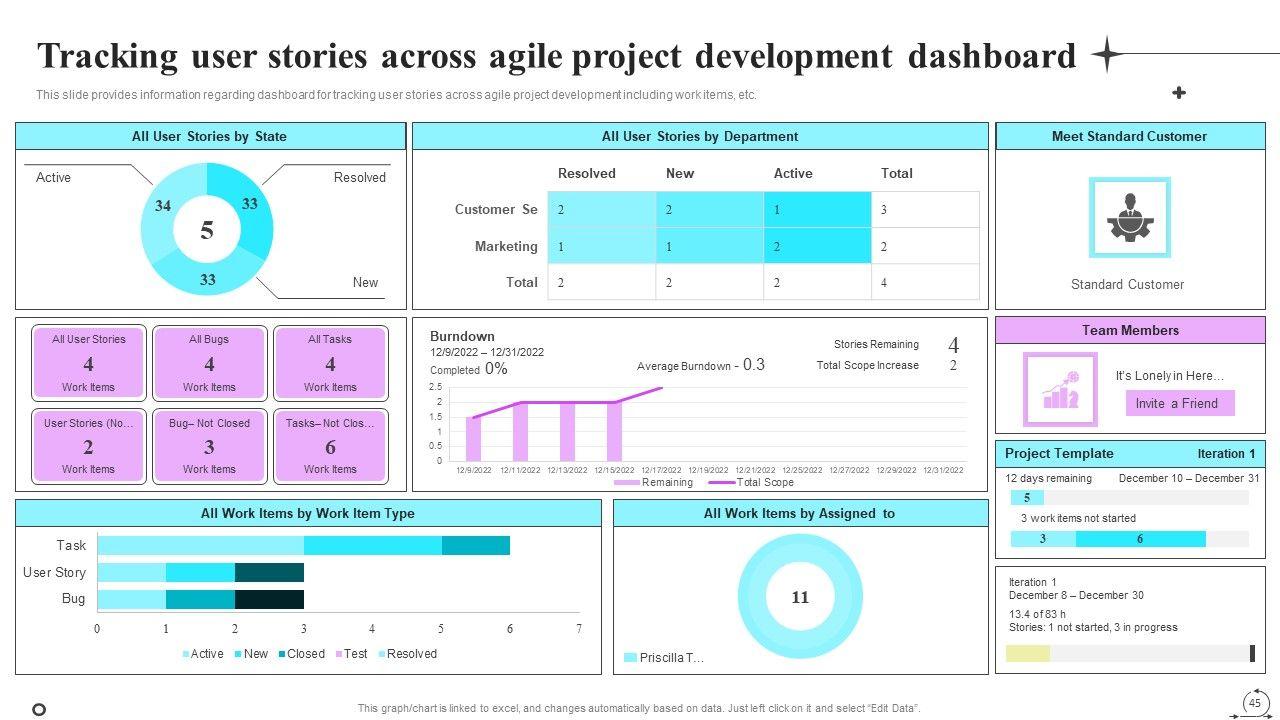Select the All Tasks work items tile
The height and width of the screenshot is (720, 1280).
(x=330, y=363)
